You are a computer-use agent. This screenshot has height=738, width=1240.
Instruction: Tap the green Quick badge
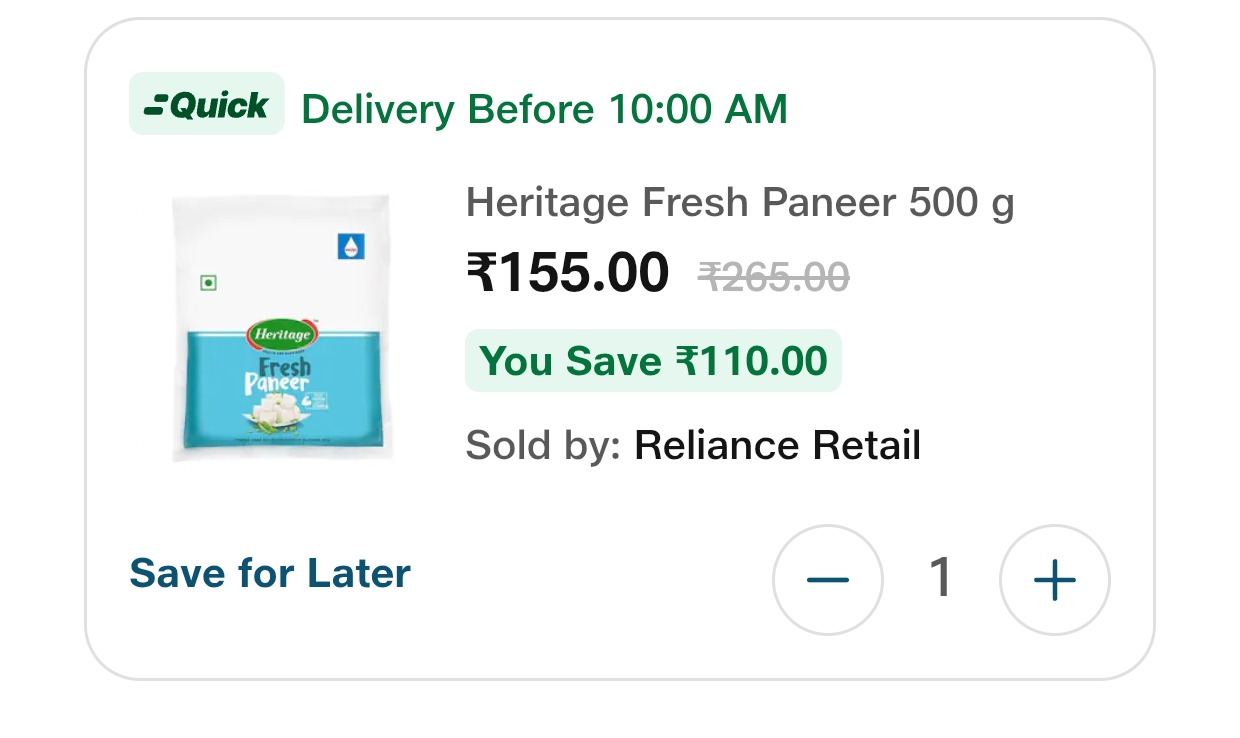pyautogui.click(x=207, y=104)
